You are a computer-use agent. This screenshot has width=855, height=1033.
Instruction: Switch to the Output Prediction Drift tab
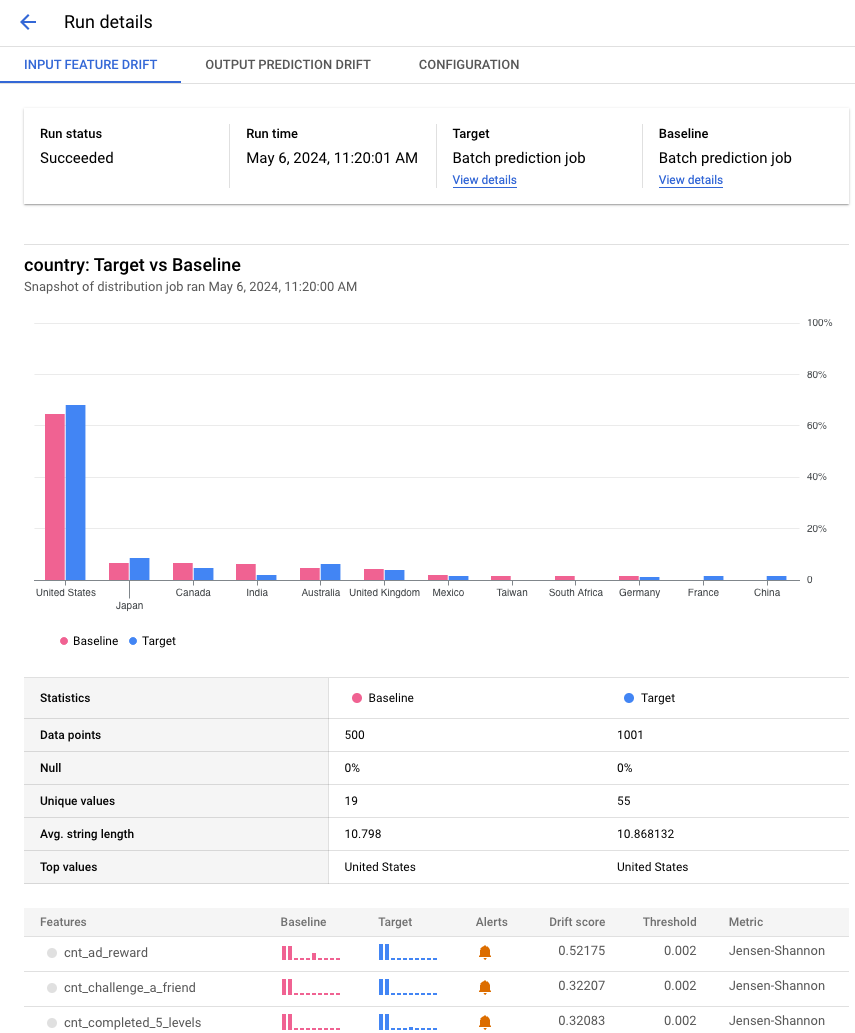point(287,64)
